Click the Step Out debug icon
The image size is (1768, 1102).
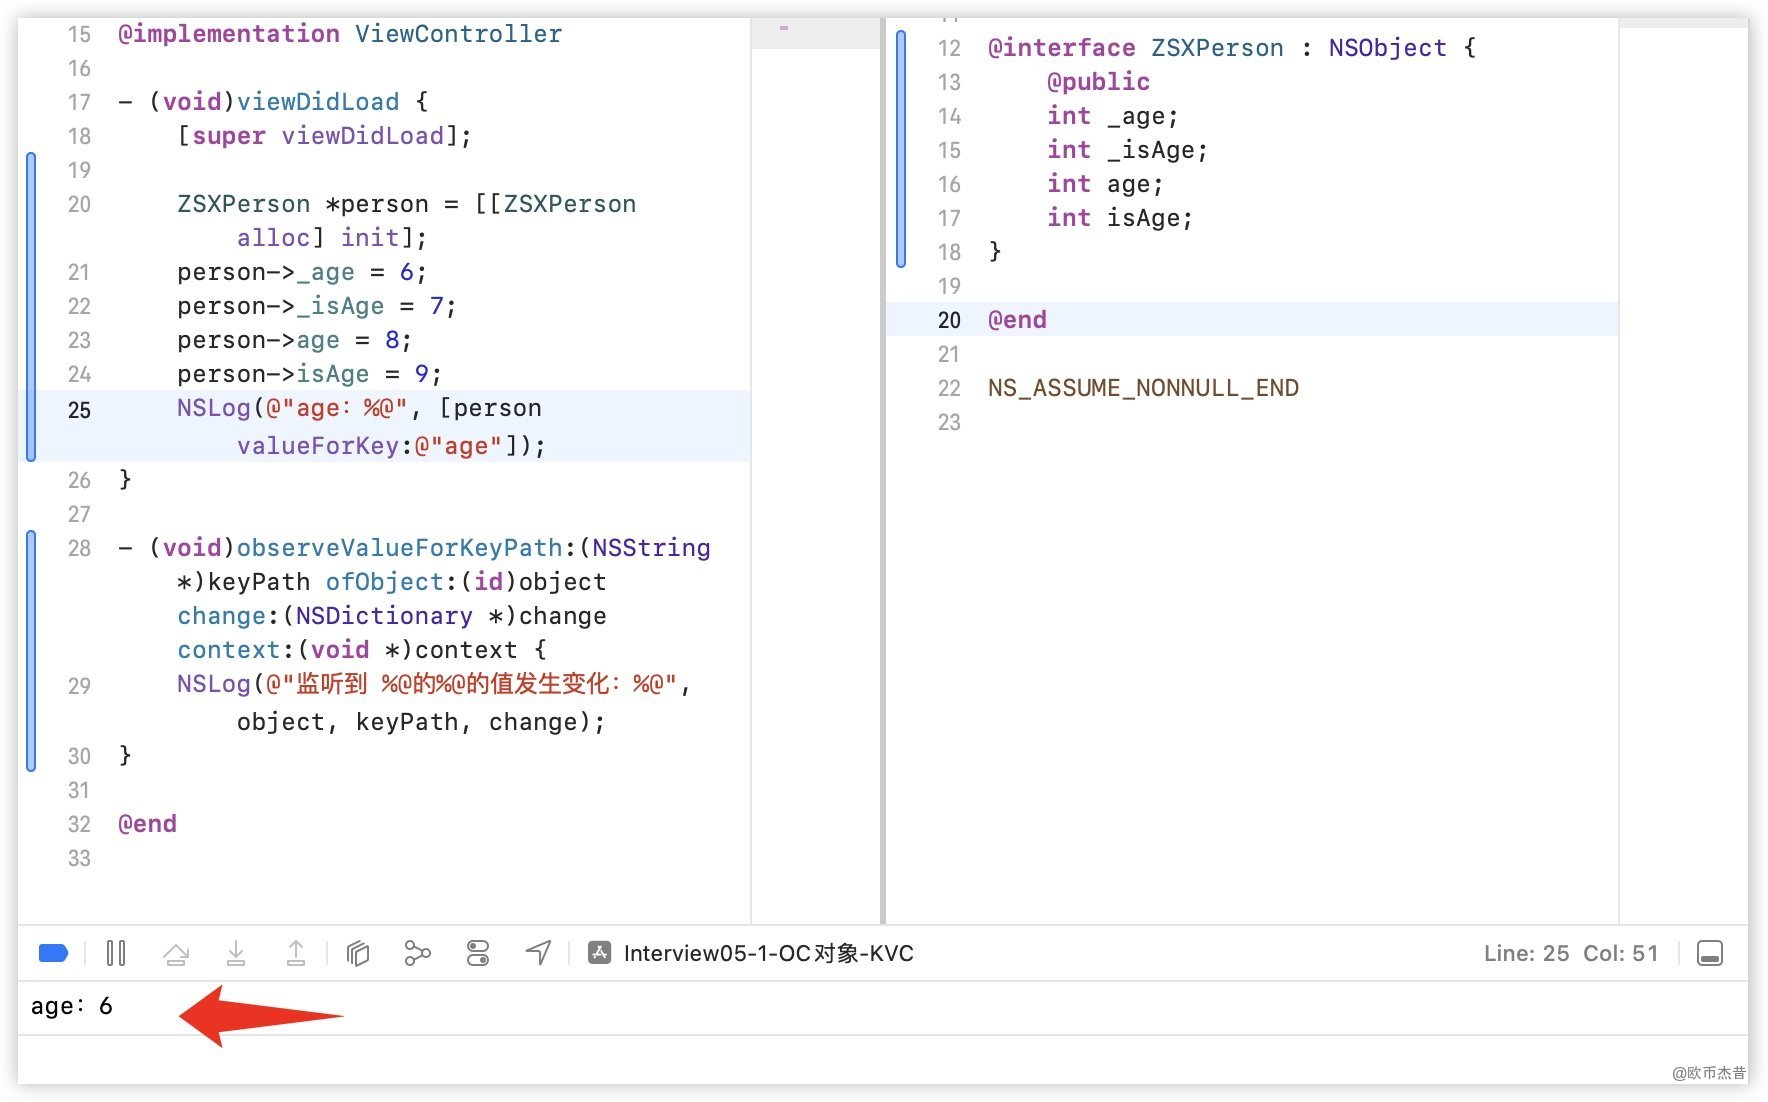tap(296, 953)
